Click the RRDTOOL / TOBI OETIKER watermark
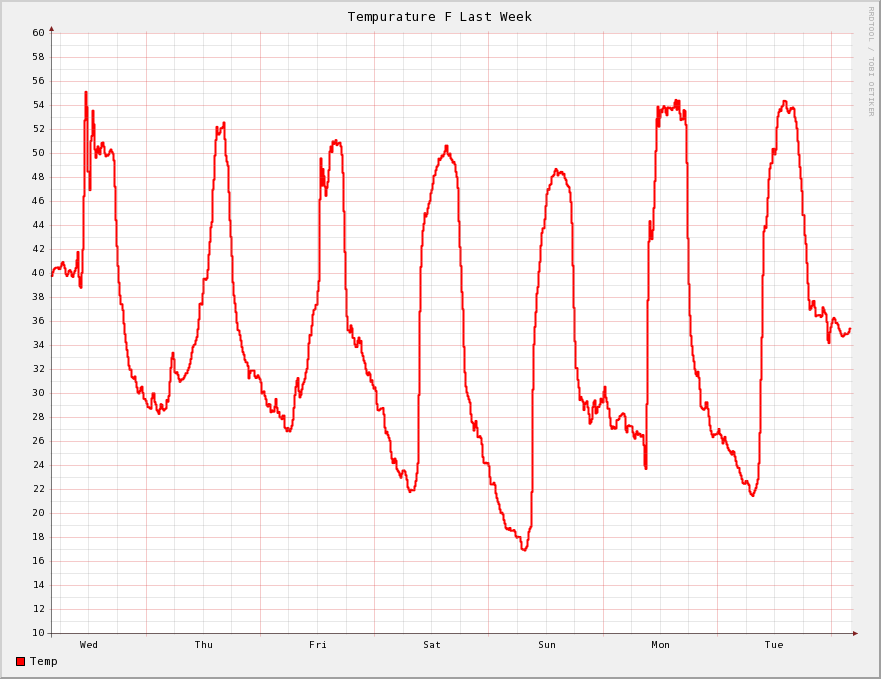 tap(870, 60)
